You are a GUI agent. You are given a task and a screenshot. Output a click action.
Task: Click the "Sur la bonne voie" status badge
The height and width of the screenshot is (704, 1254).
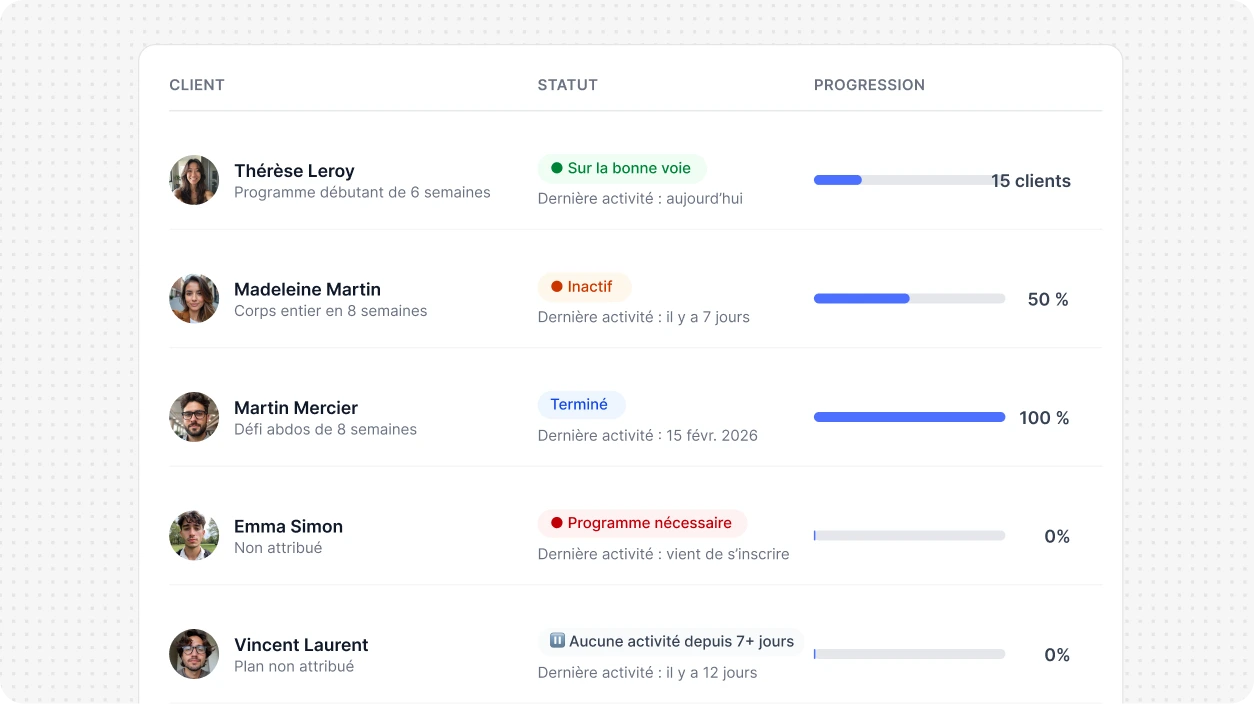point(622,168)
